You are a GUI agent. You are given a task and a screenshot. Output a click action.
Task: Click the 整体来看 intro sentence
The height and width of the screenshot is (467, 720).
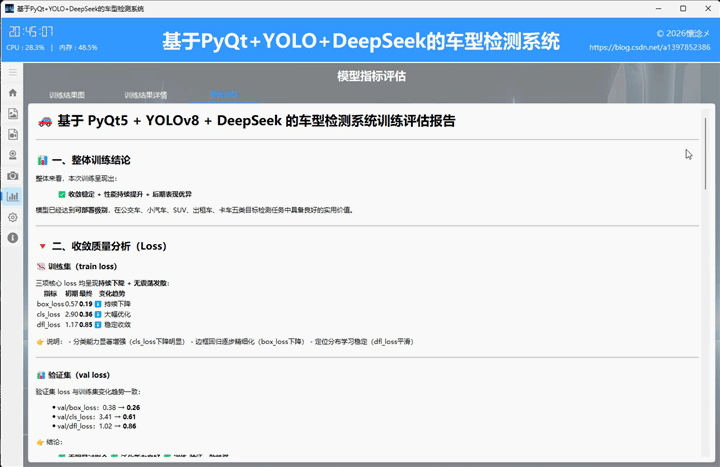(77, 179)
